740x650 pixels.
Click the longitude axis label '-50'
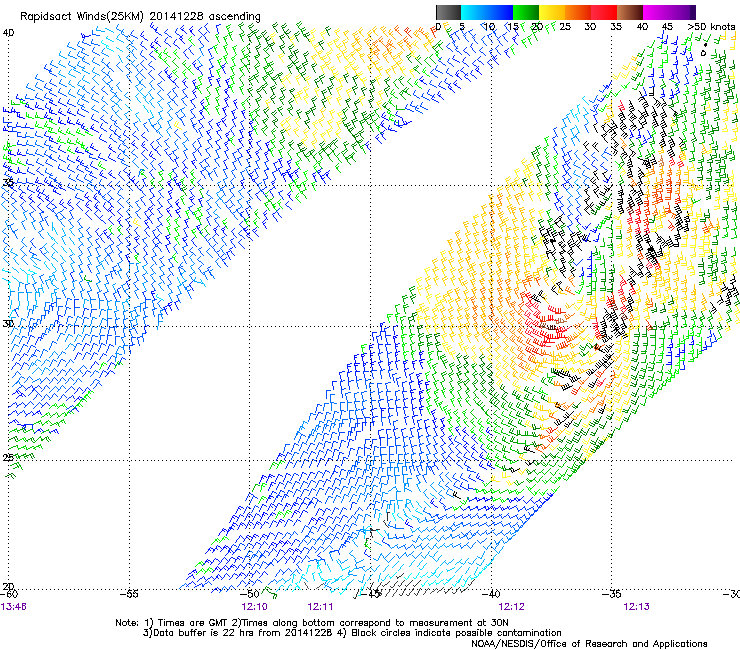250,594
